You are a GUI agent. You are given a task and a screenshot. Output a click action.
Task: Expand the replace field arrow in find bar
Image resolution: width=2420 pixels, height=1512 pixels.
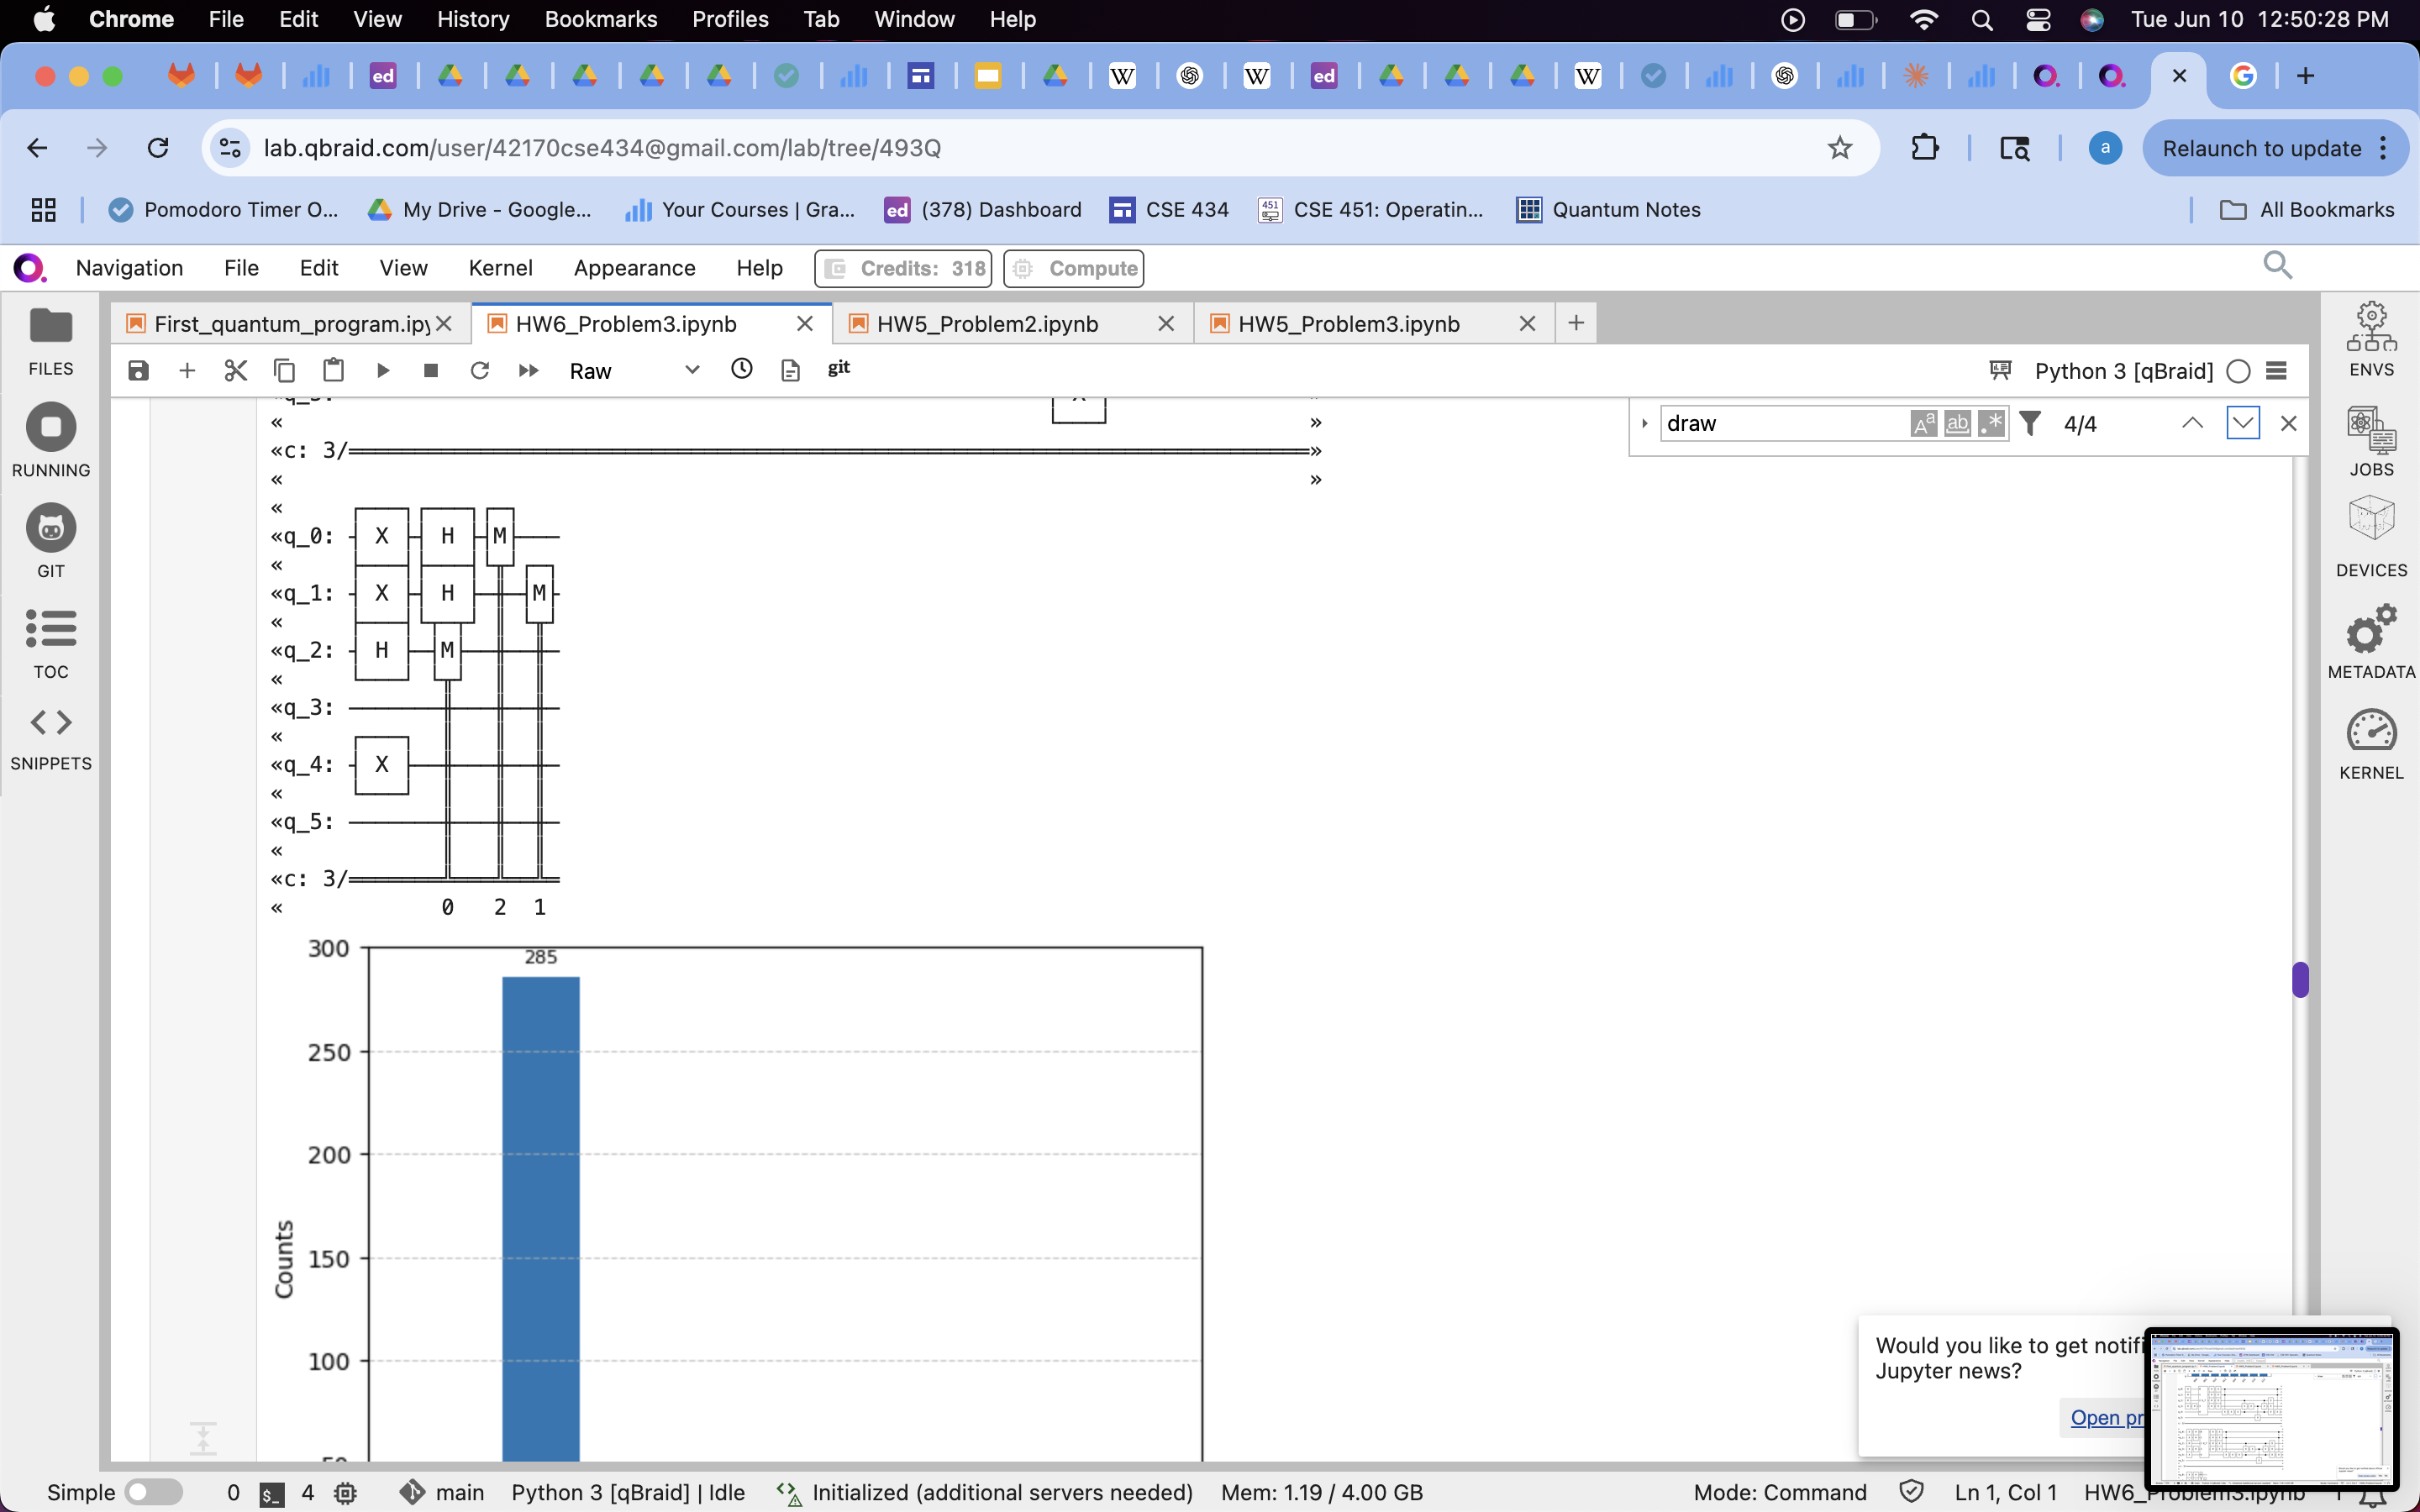coord(1644,424)
